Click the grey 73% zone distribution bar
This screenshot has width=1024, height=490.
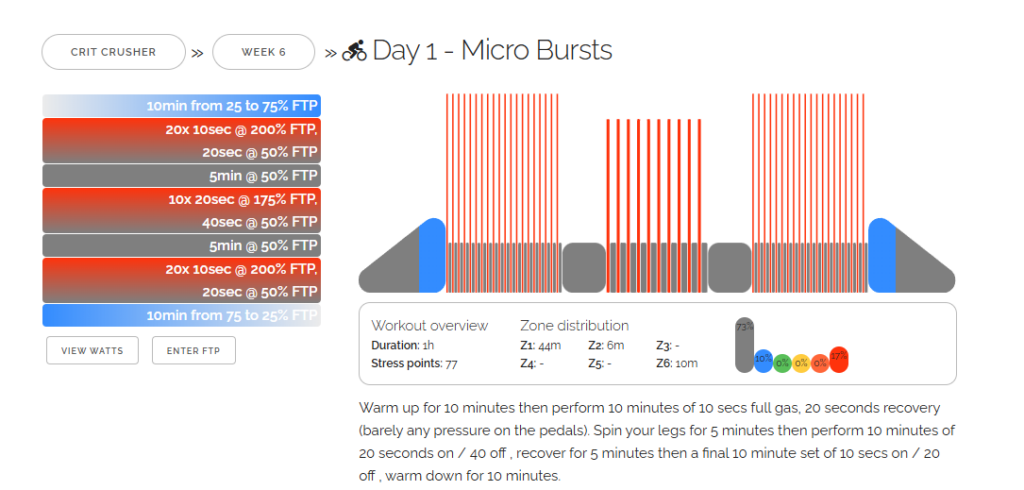click(x=744, y=345)
